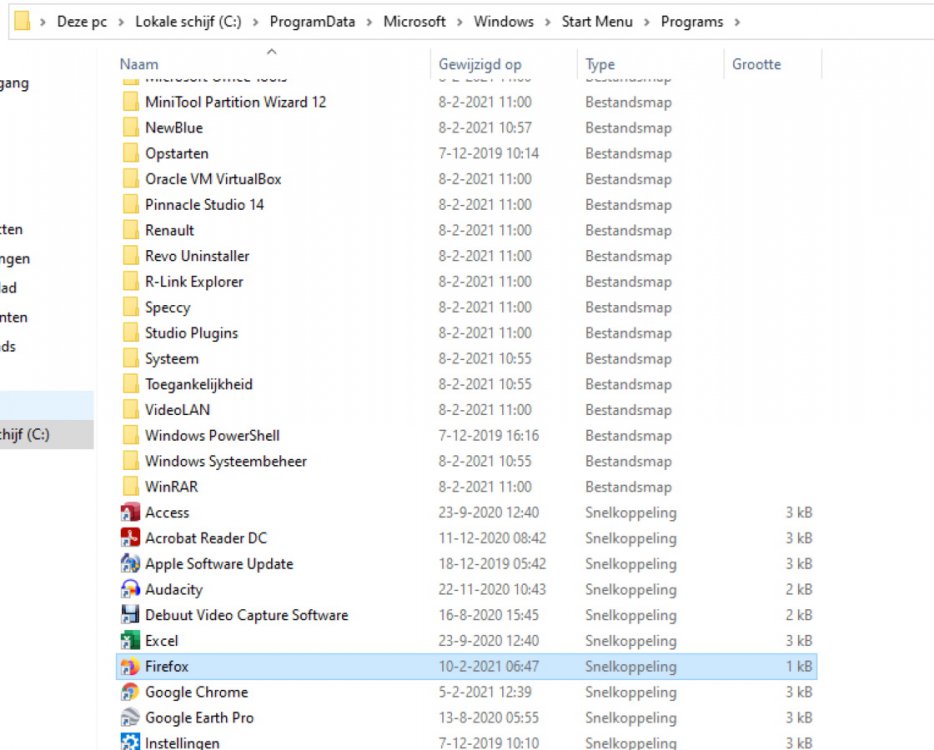Screen dimensions: 934x750
Task: Select the Windows Systeembeheer folder name
Action: tap(226, 461)
